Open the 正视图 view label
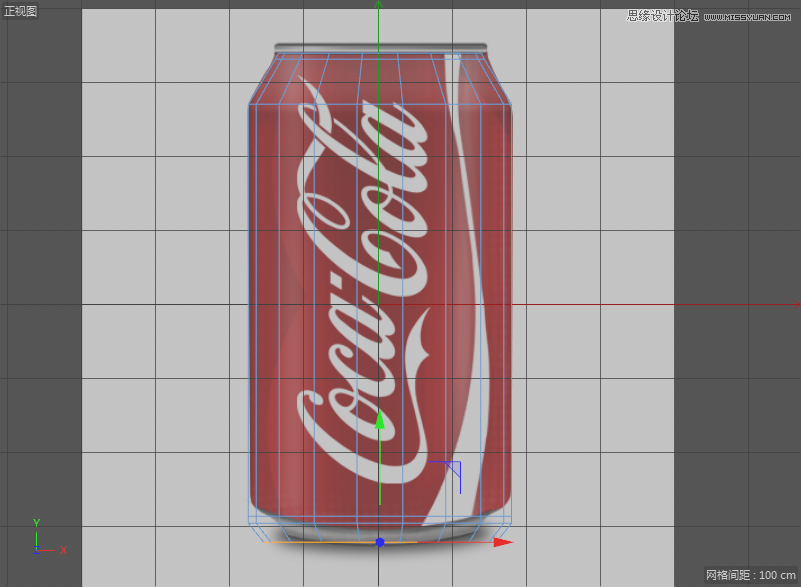This screenshot has height=587, width=801. [x=21, y=11]
